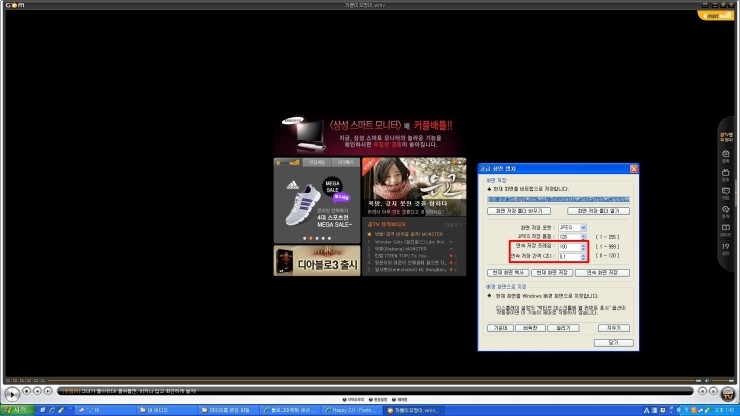Open the adidas MEGA SALE shoe ad
Viewport: 740px width, 416px height.
[317, 205]
